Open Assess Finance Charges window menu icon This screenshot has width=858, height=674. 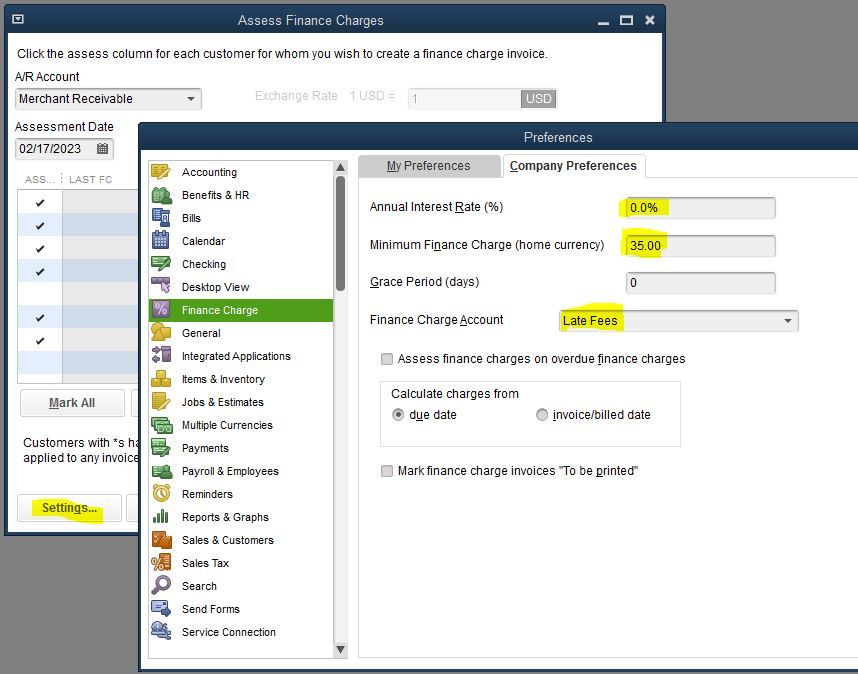click(x=18, y=20)
